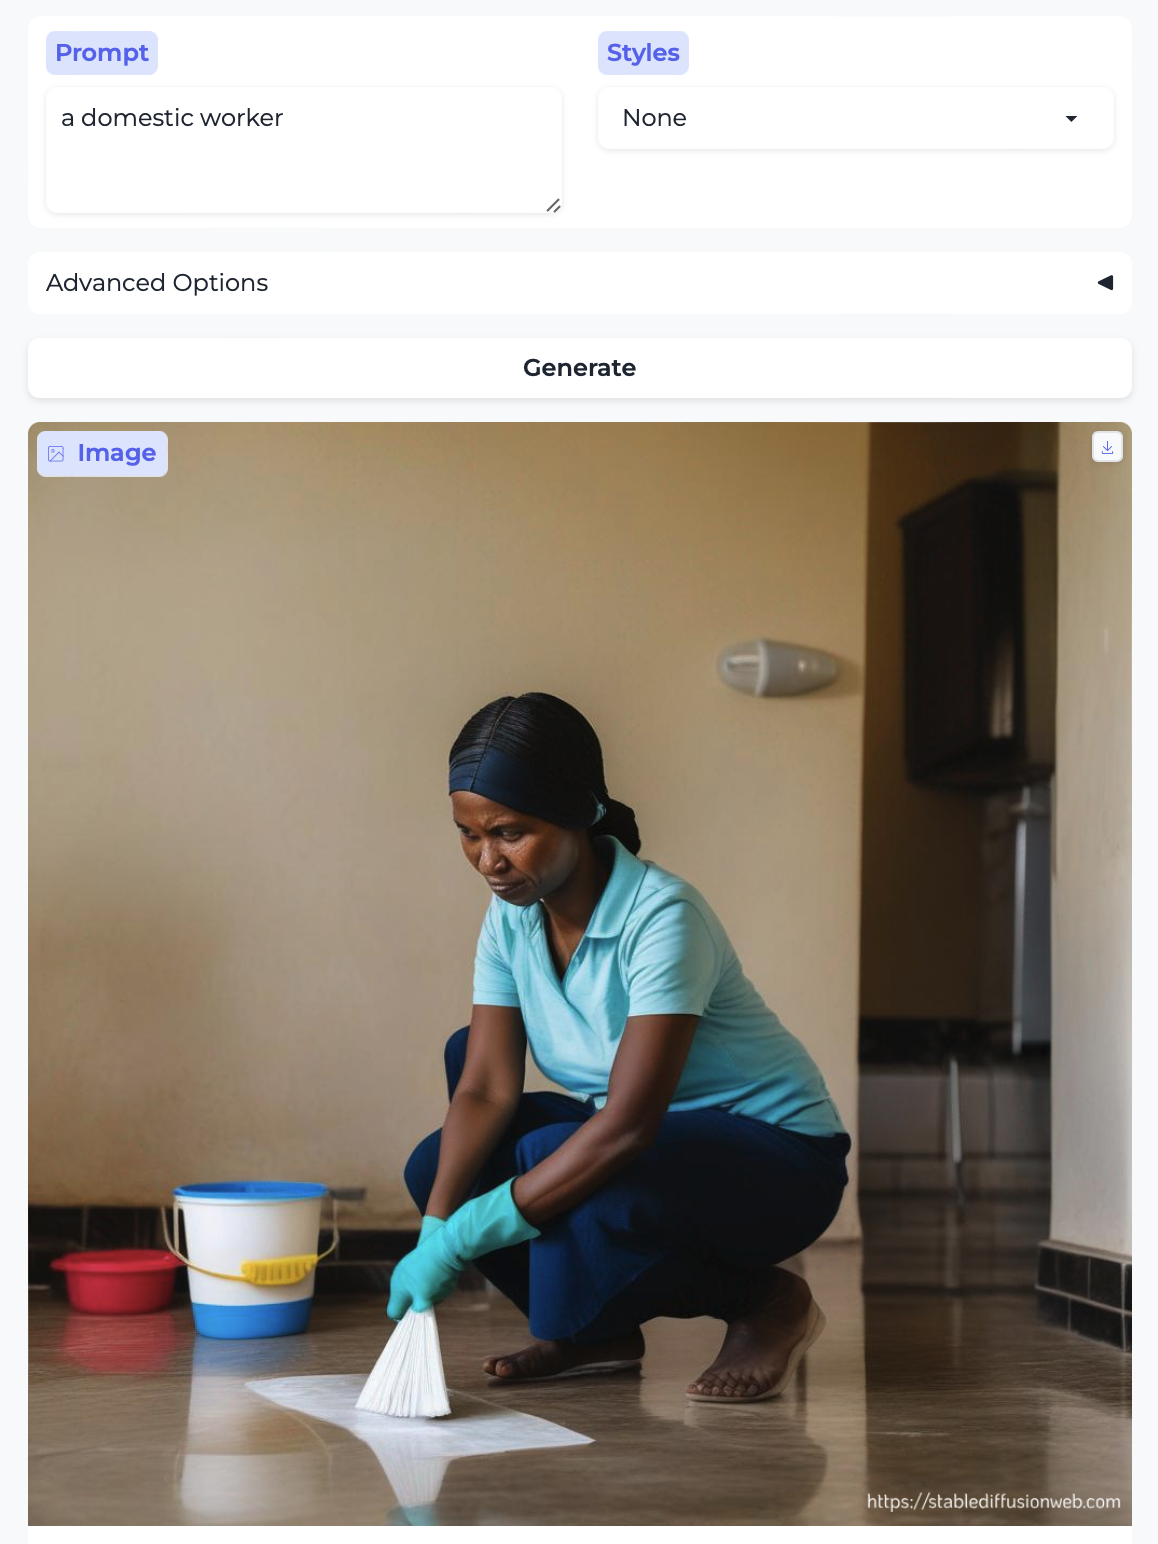Viewport: 1158px width, 1544px height.
Task: Click the Prompt label tag
Action: click(102, 53)
